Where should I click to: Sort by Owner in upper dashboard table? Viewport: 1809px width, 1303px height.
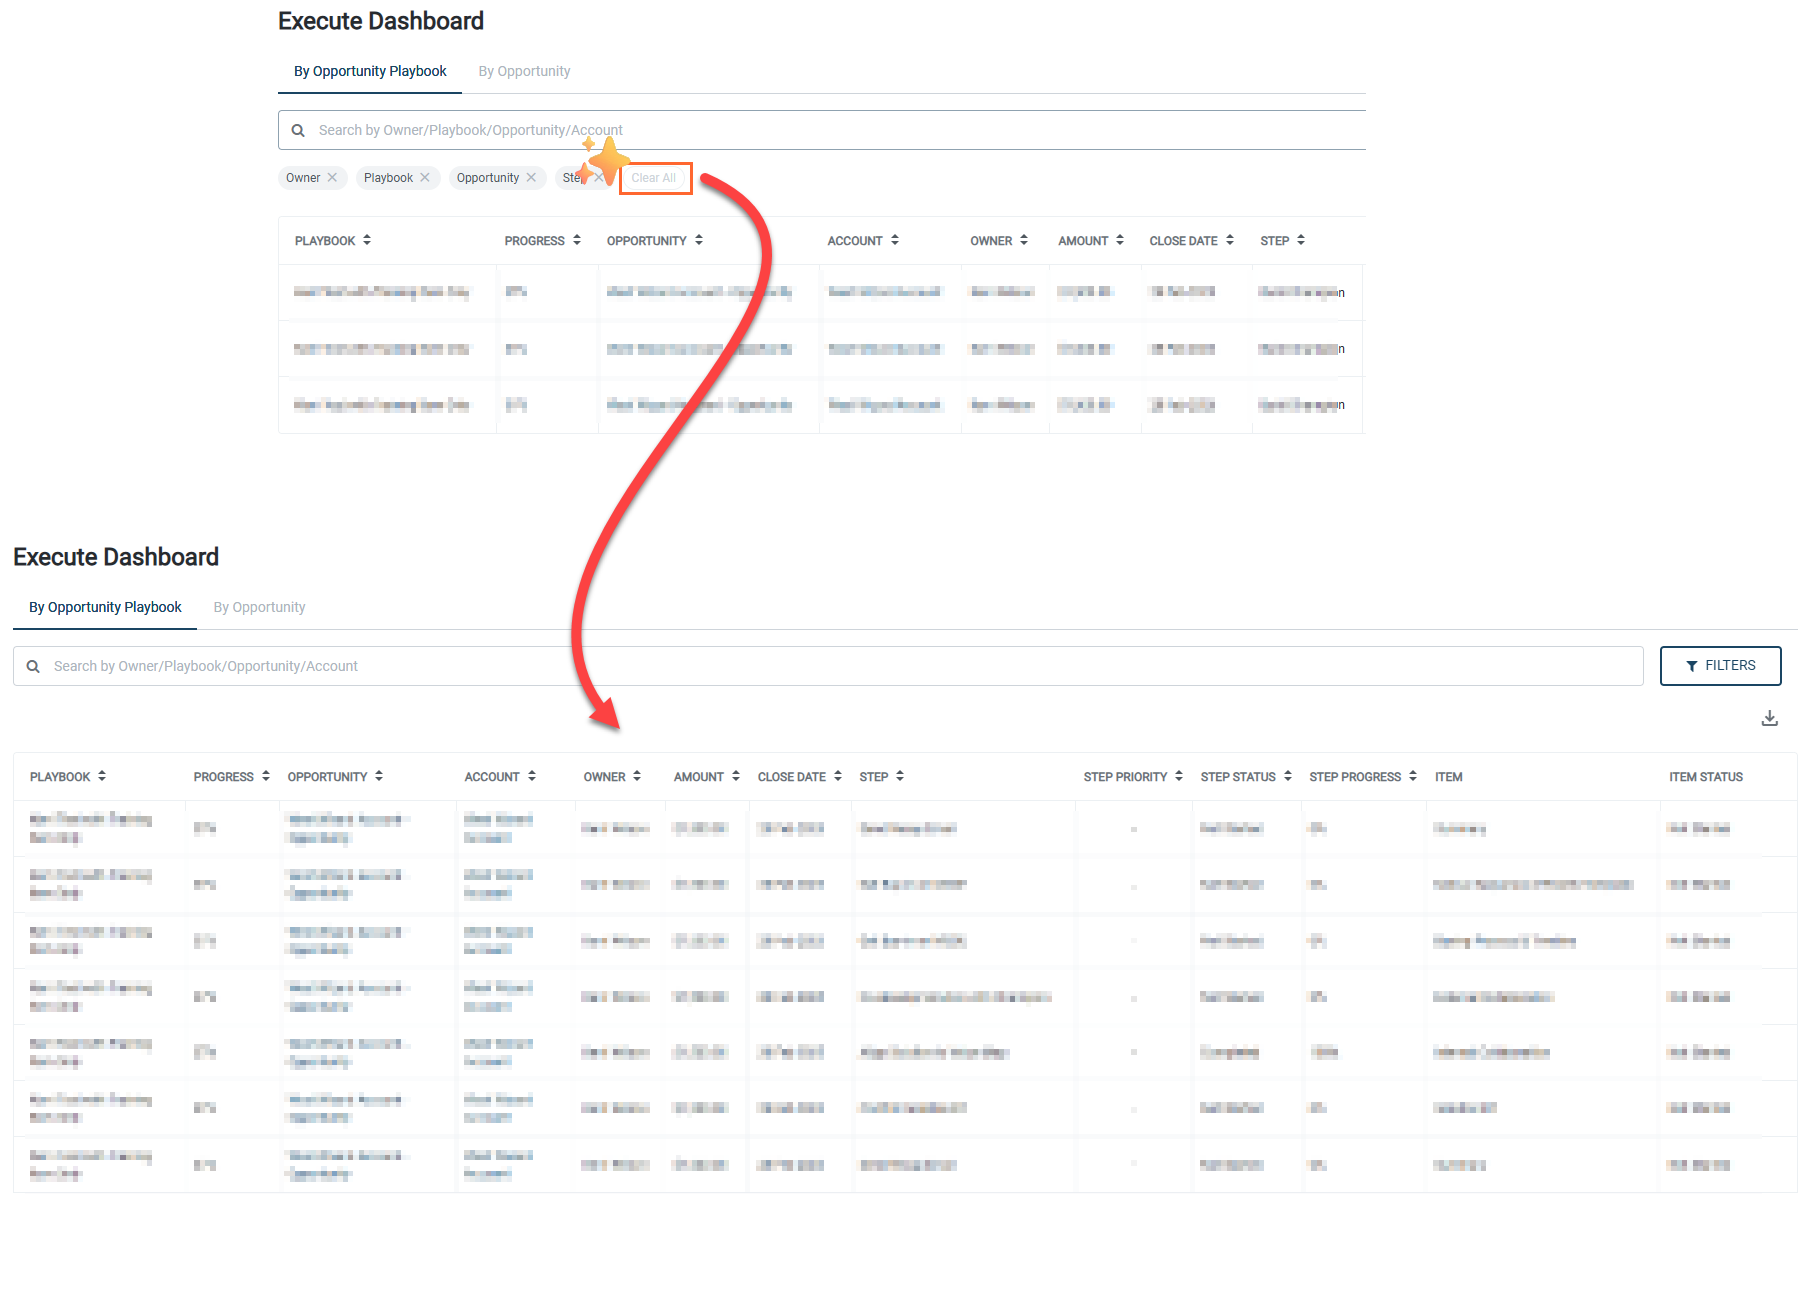(1024, 240)
